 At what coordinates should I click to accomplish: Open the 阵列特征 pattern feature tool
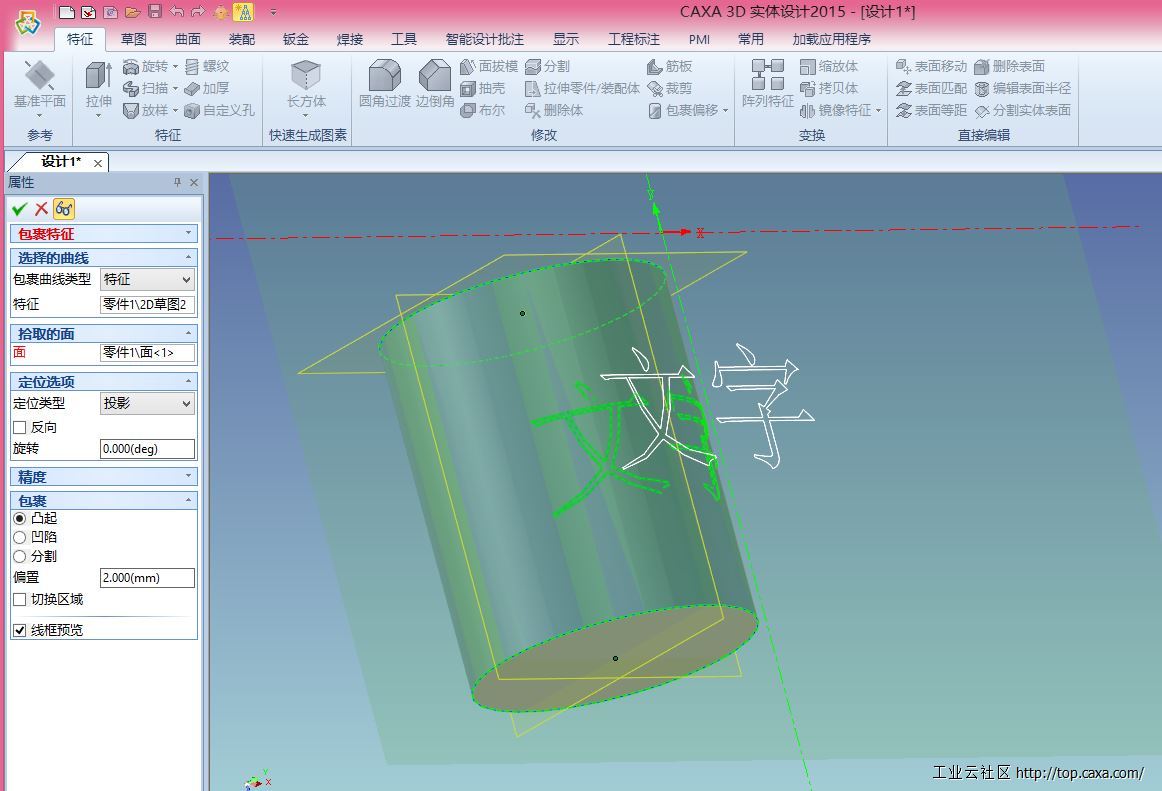[767, 78]
